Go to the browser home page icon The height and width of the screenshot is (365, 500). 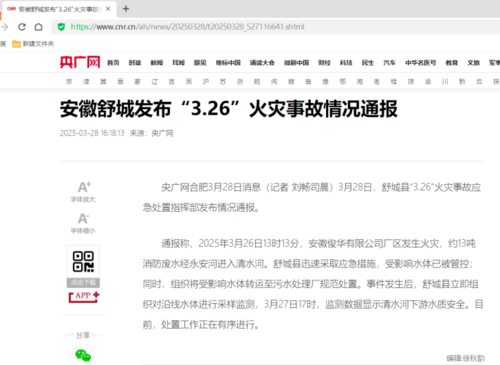[39, 27]
